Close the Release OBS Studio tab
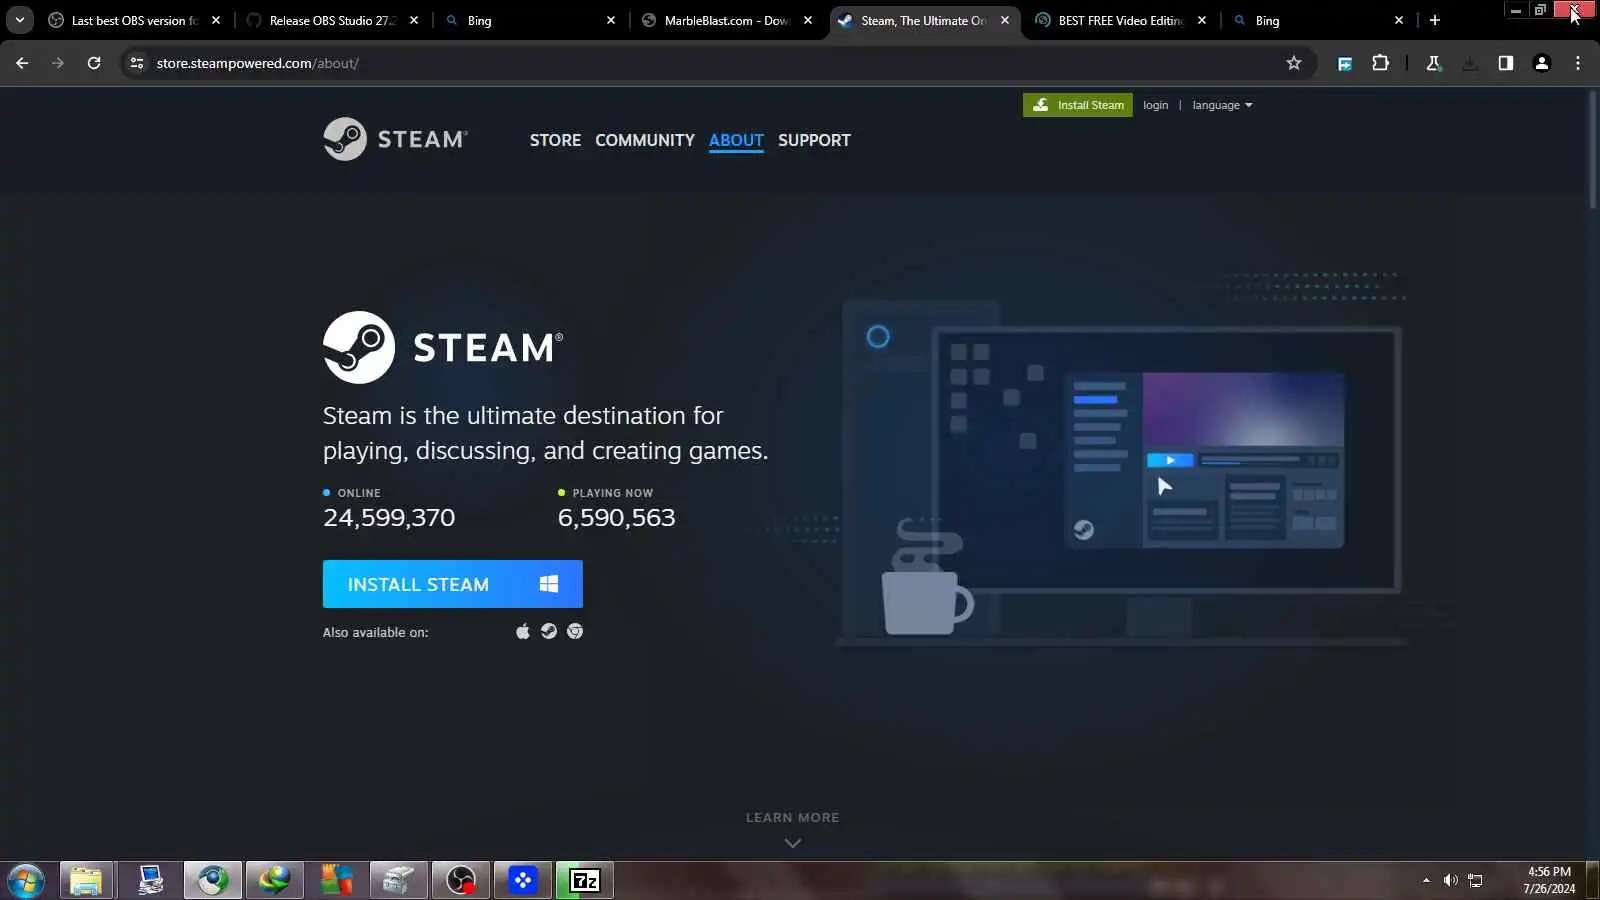Viewport: 1600px width, 900px height. [414, 20]
